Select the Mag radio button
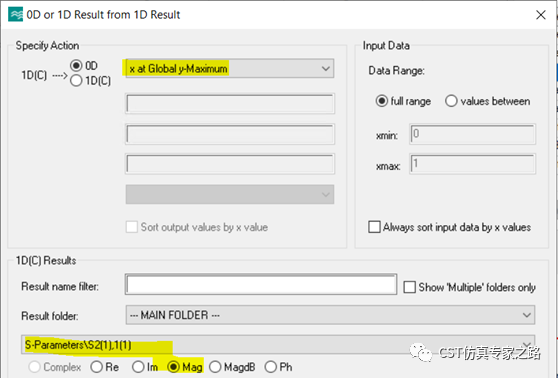This screenshot has width=558, height=378. click(173, 367)
